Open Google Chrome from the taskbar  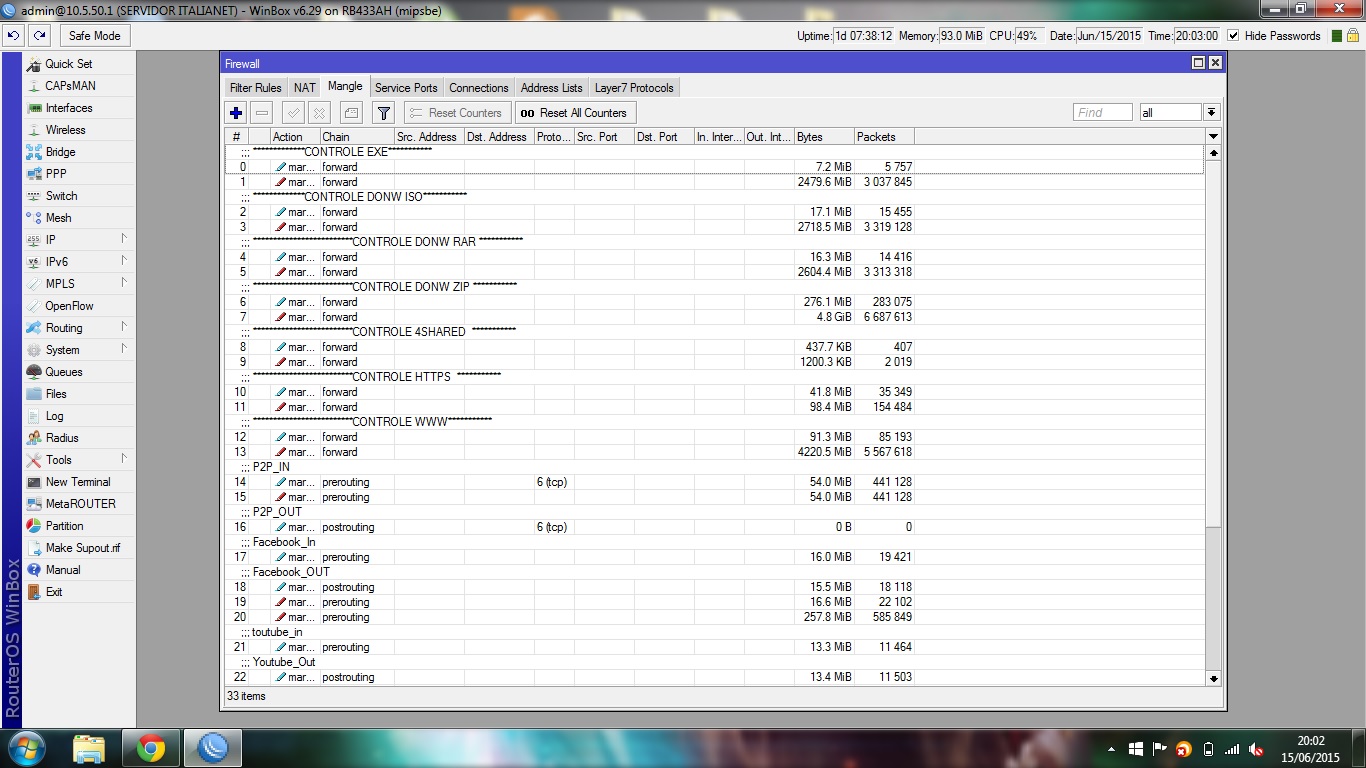[x=151, y=747]
